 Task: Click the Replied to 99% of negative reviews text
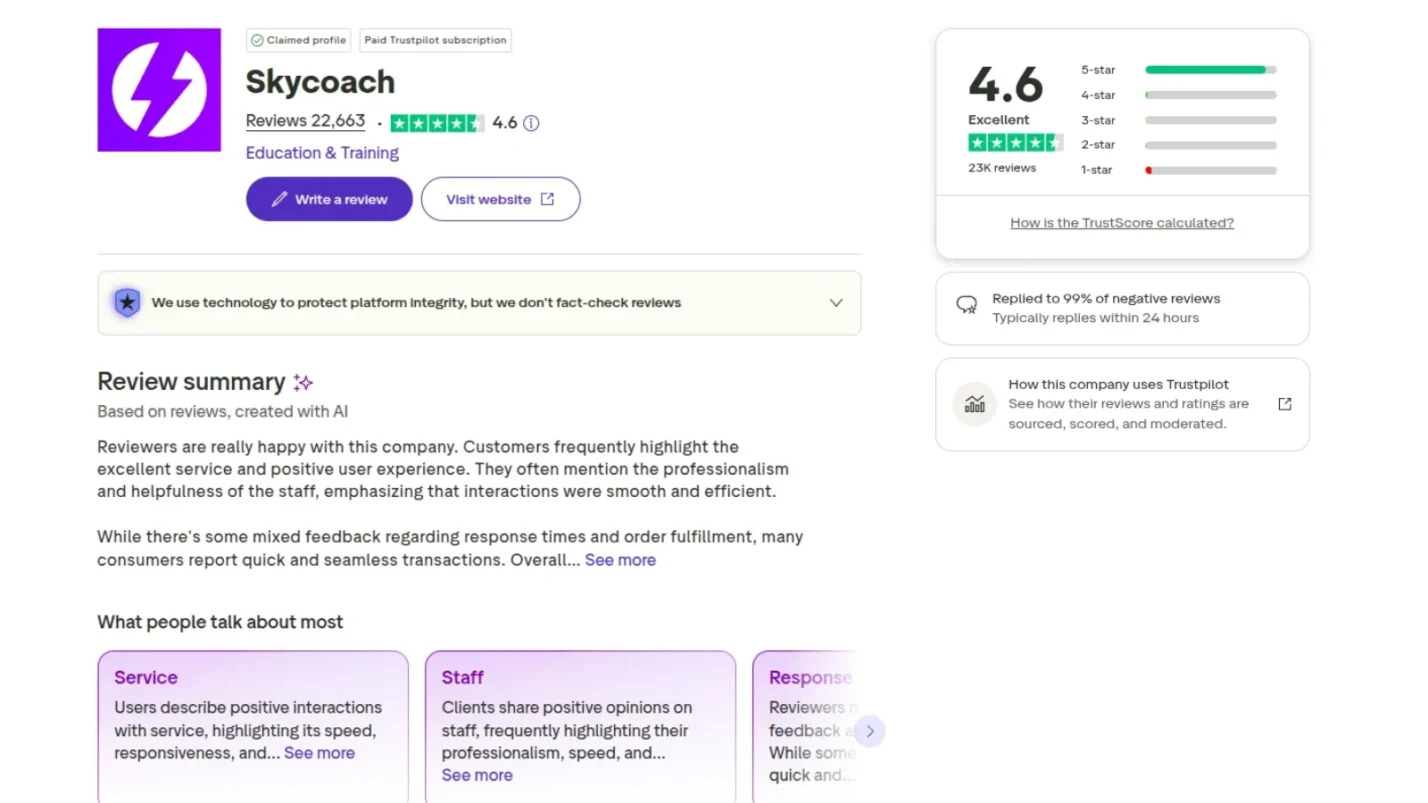point(1106,298)
